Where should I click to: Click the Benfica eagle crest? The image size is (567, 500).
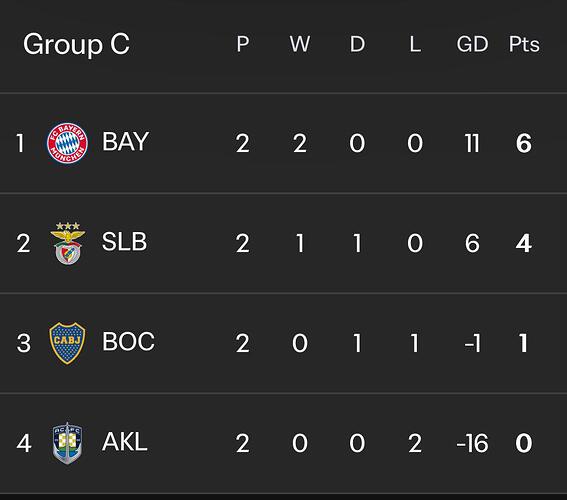tap(68, 243)
